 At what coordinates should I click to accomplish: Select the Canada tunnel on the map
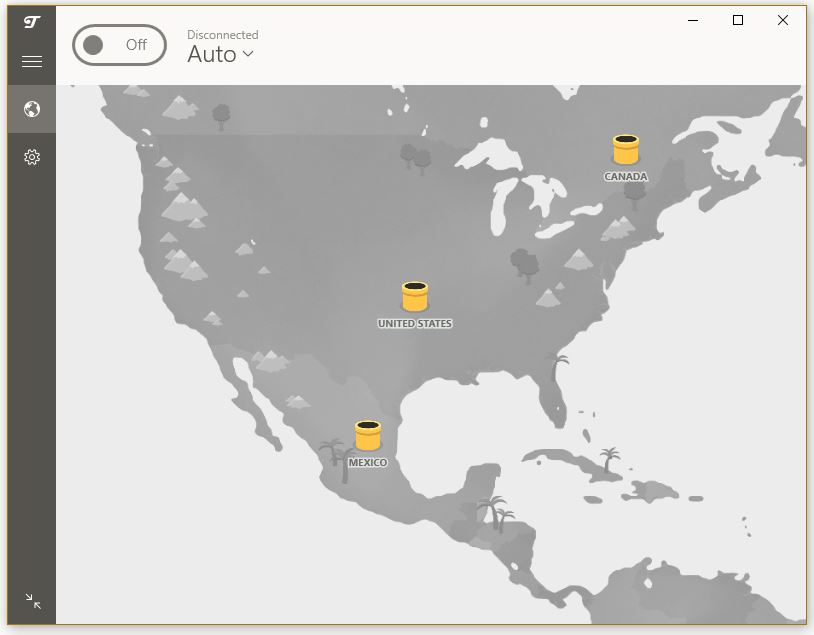click(626, 150)
